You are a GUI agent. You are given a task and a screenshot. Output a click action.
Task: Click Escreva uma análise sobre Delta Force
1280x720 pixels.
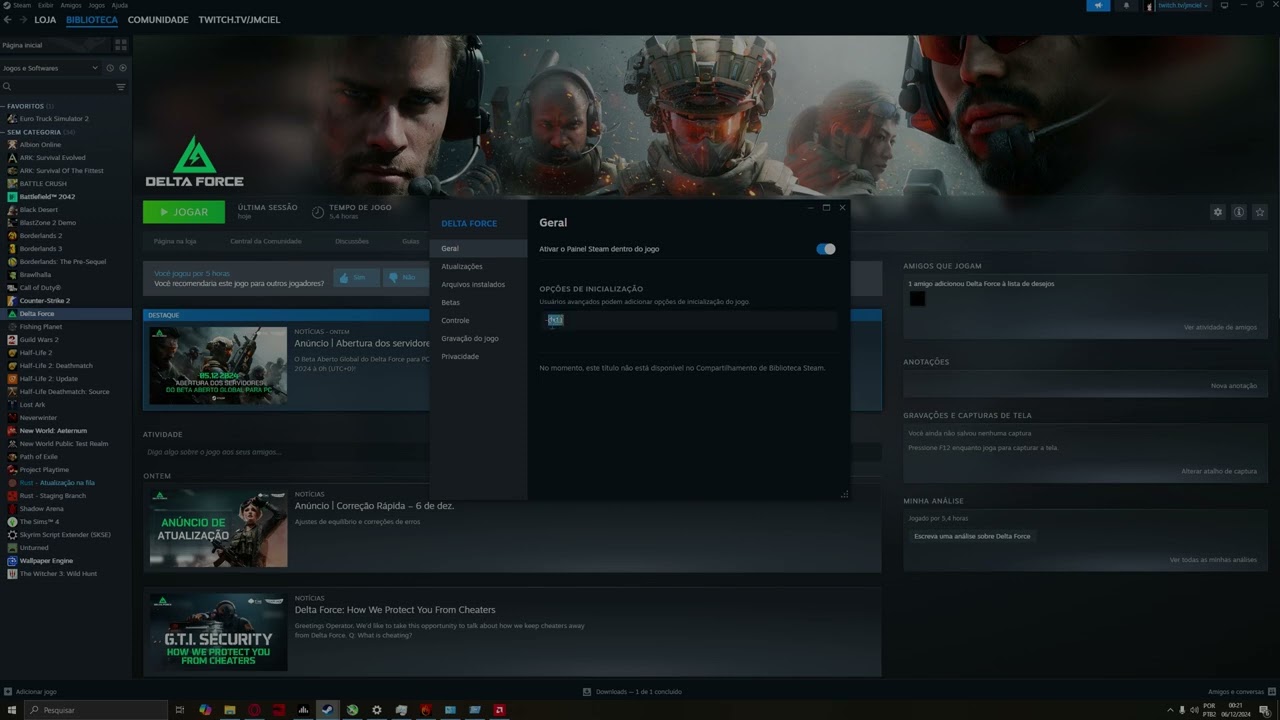[972, 537]
